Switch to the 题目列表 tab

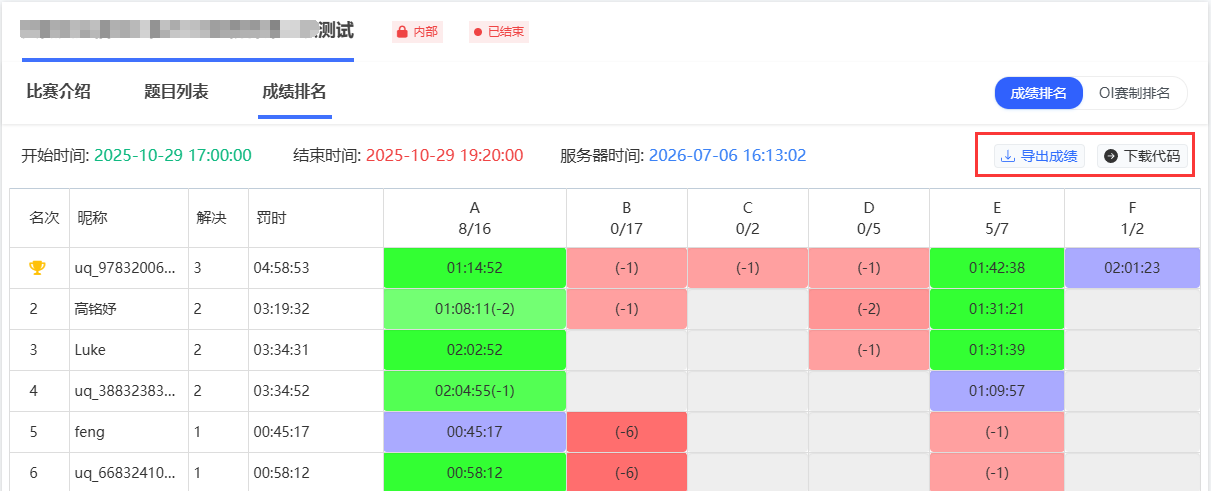click(x=176, y=92)
